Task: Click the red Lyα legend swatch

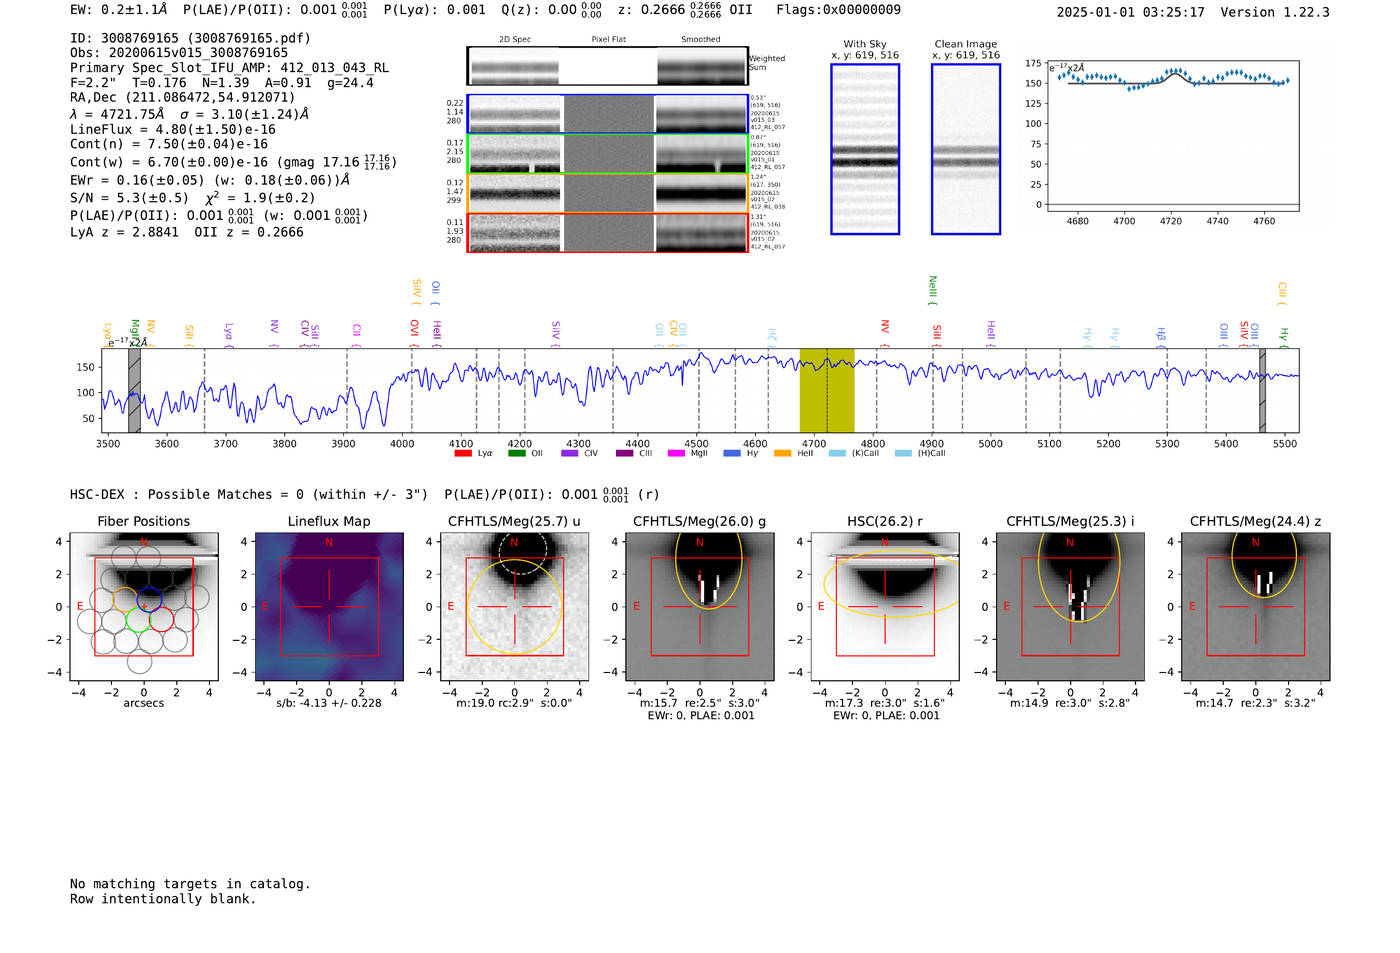Action: click(x=462, y=453)
